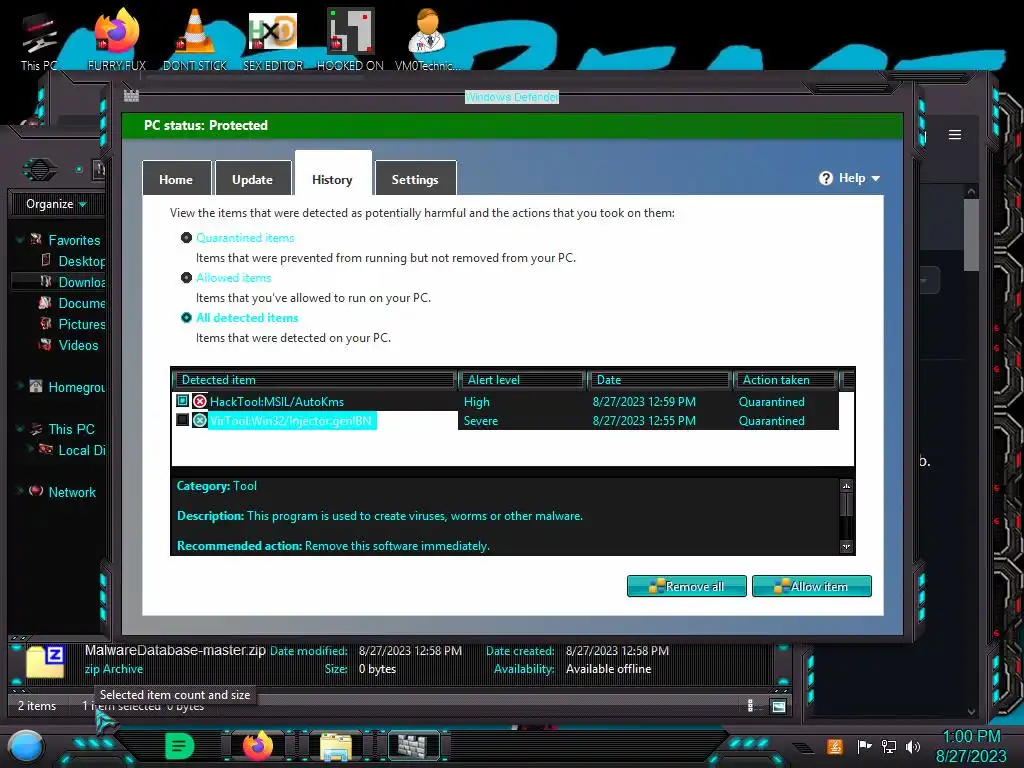Open the Organize dropdown in Explorer
The height and width of the screenshot is (768, 1024).
56,204
